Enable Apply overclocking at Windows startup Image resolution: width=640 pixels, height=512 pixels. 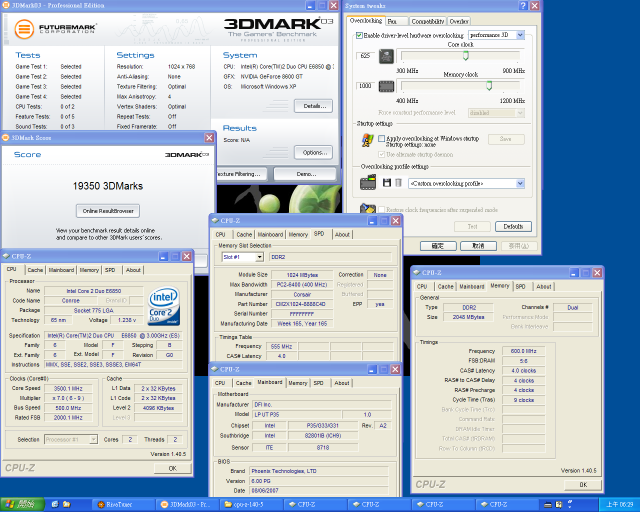pyautogui.click(x=382, y=139)
